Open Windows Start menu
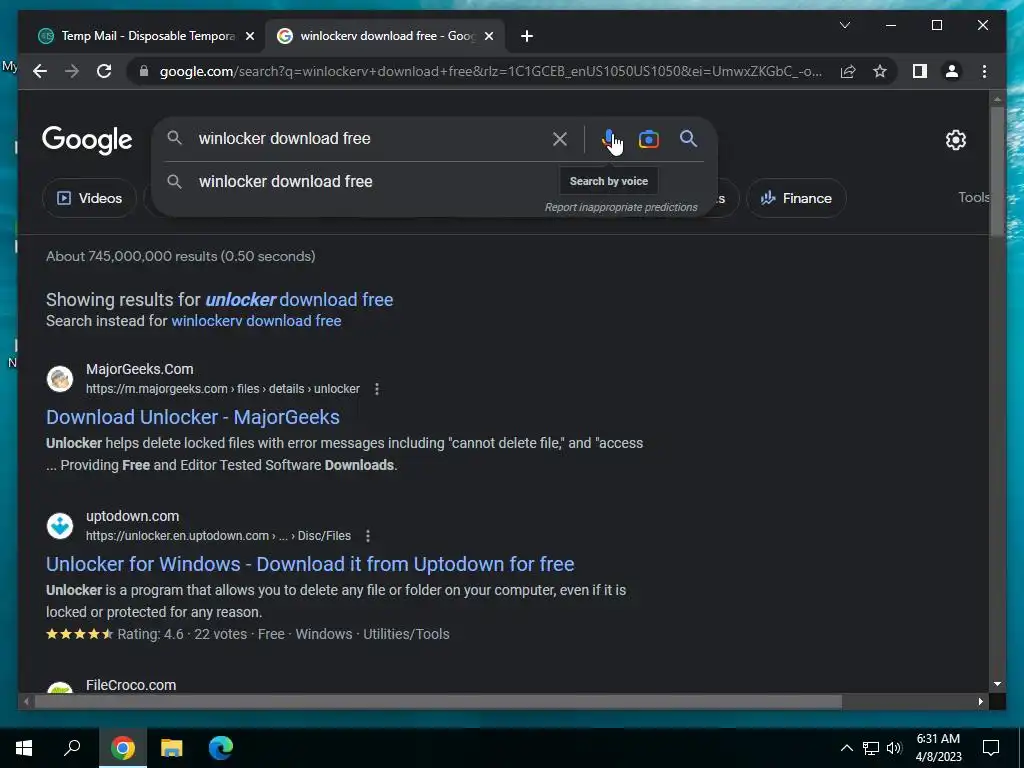The width and height of the screenshot is (1024, 768). [x=24, y=748]
